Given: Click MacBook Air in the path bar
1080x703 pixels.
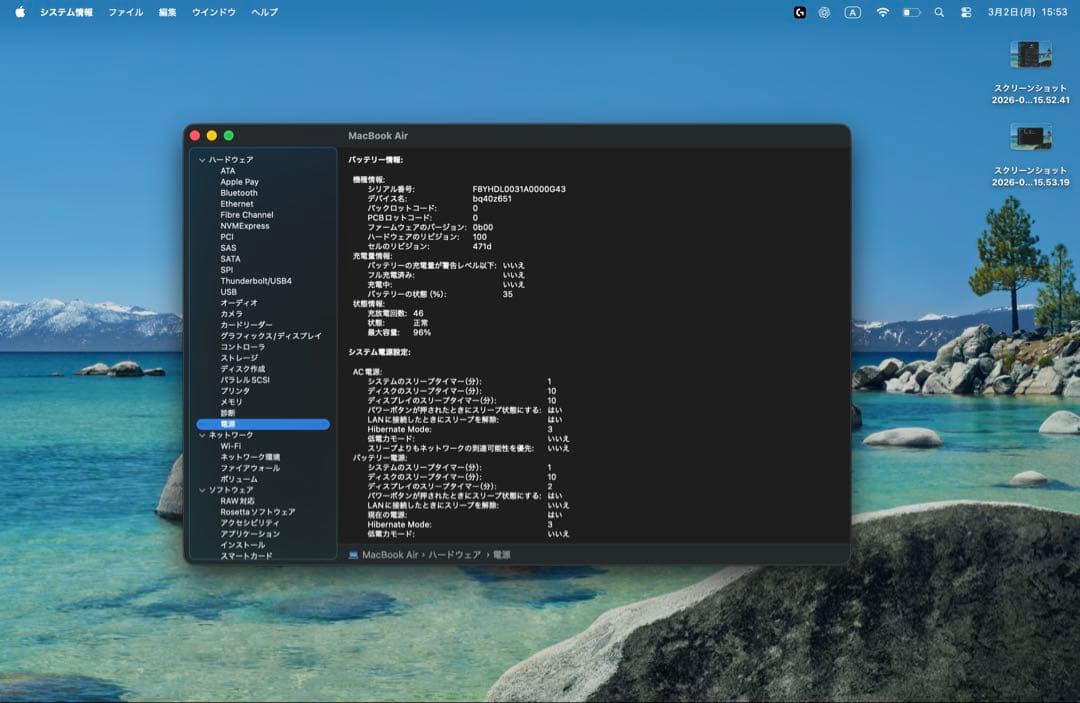Looking at the screenshot, I should pyautogui.click(x=390, y=555).
